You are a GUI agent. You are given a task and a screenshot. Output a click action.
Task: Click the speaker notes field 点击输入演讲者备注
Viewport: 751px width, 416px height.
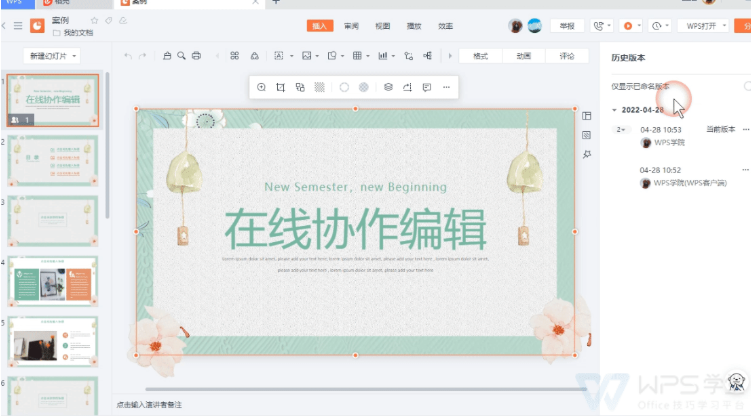click(x=150, y=405)
